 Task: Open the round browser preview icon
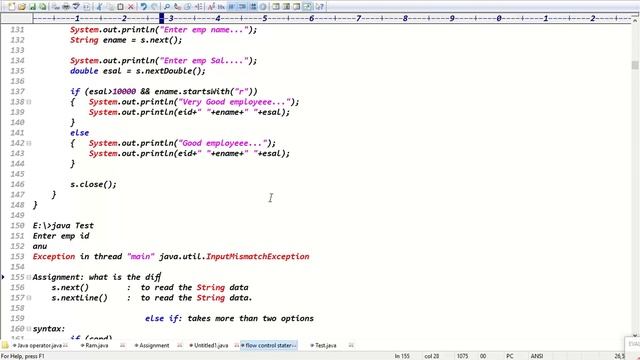coord(263,7)
